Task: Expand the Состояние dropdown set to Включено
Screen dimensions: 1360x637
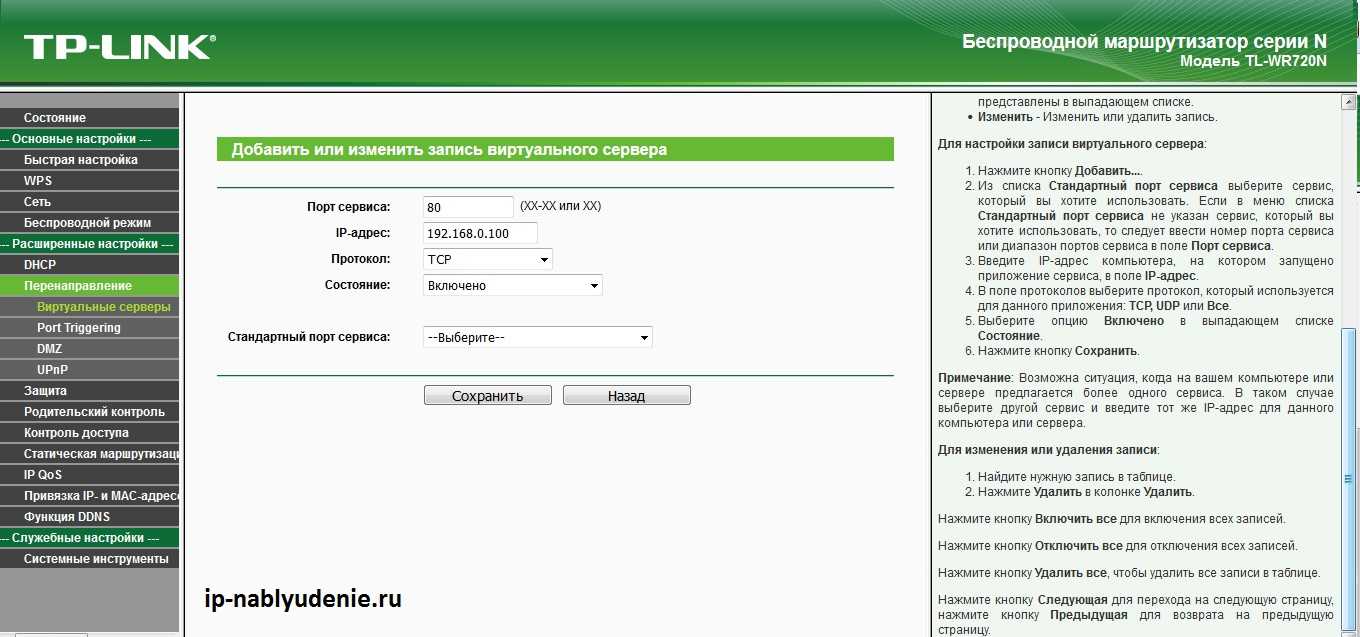Action: tap(512, 286)
